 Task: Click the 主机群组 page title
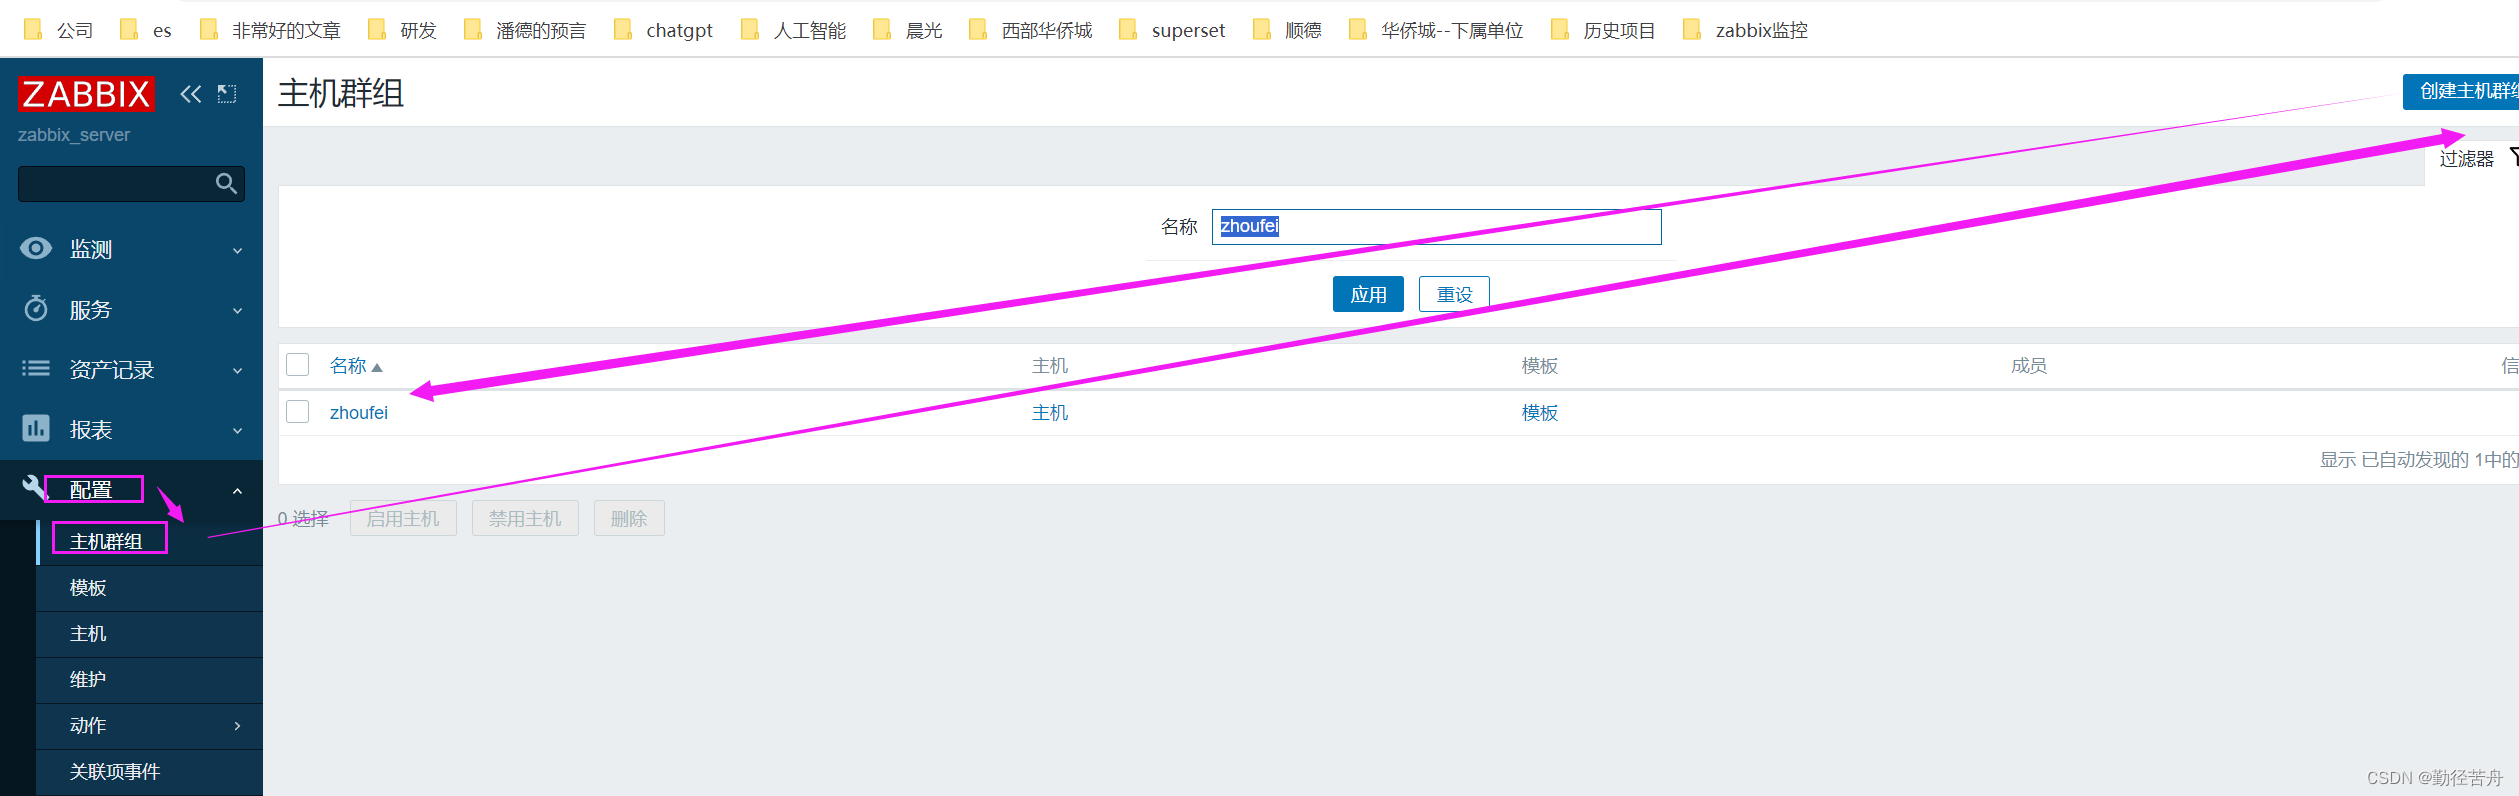(341, 93)
